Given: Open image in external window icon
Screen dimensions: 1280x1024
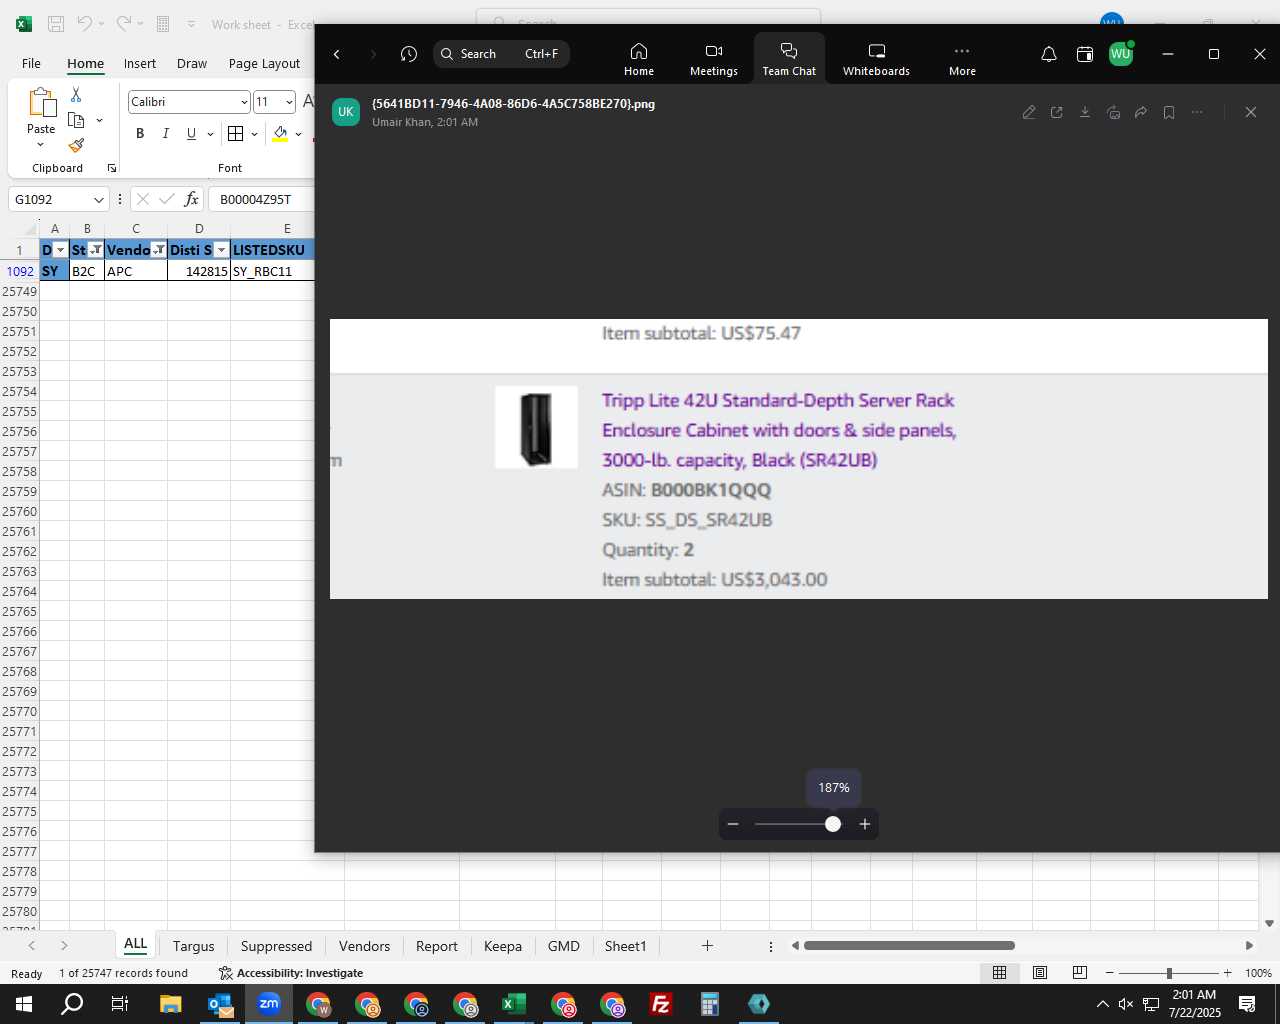Looking at the screenshot, I should coord(1057,112).
